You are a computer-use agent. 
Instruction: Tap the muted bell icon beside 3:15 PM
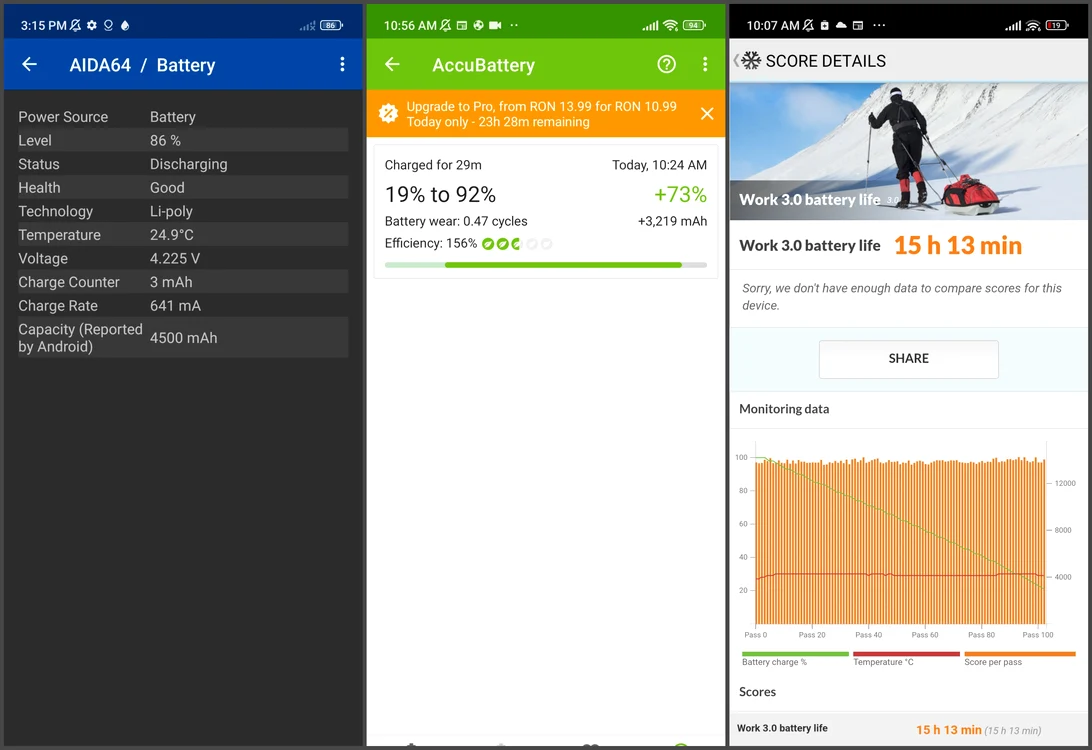click(75, 25)
